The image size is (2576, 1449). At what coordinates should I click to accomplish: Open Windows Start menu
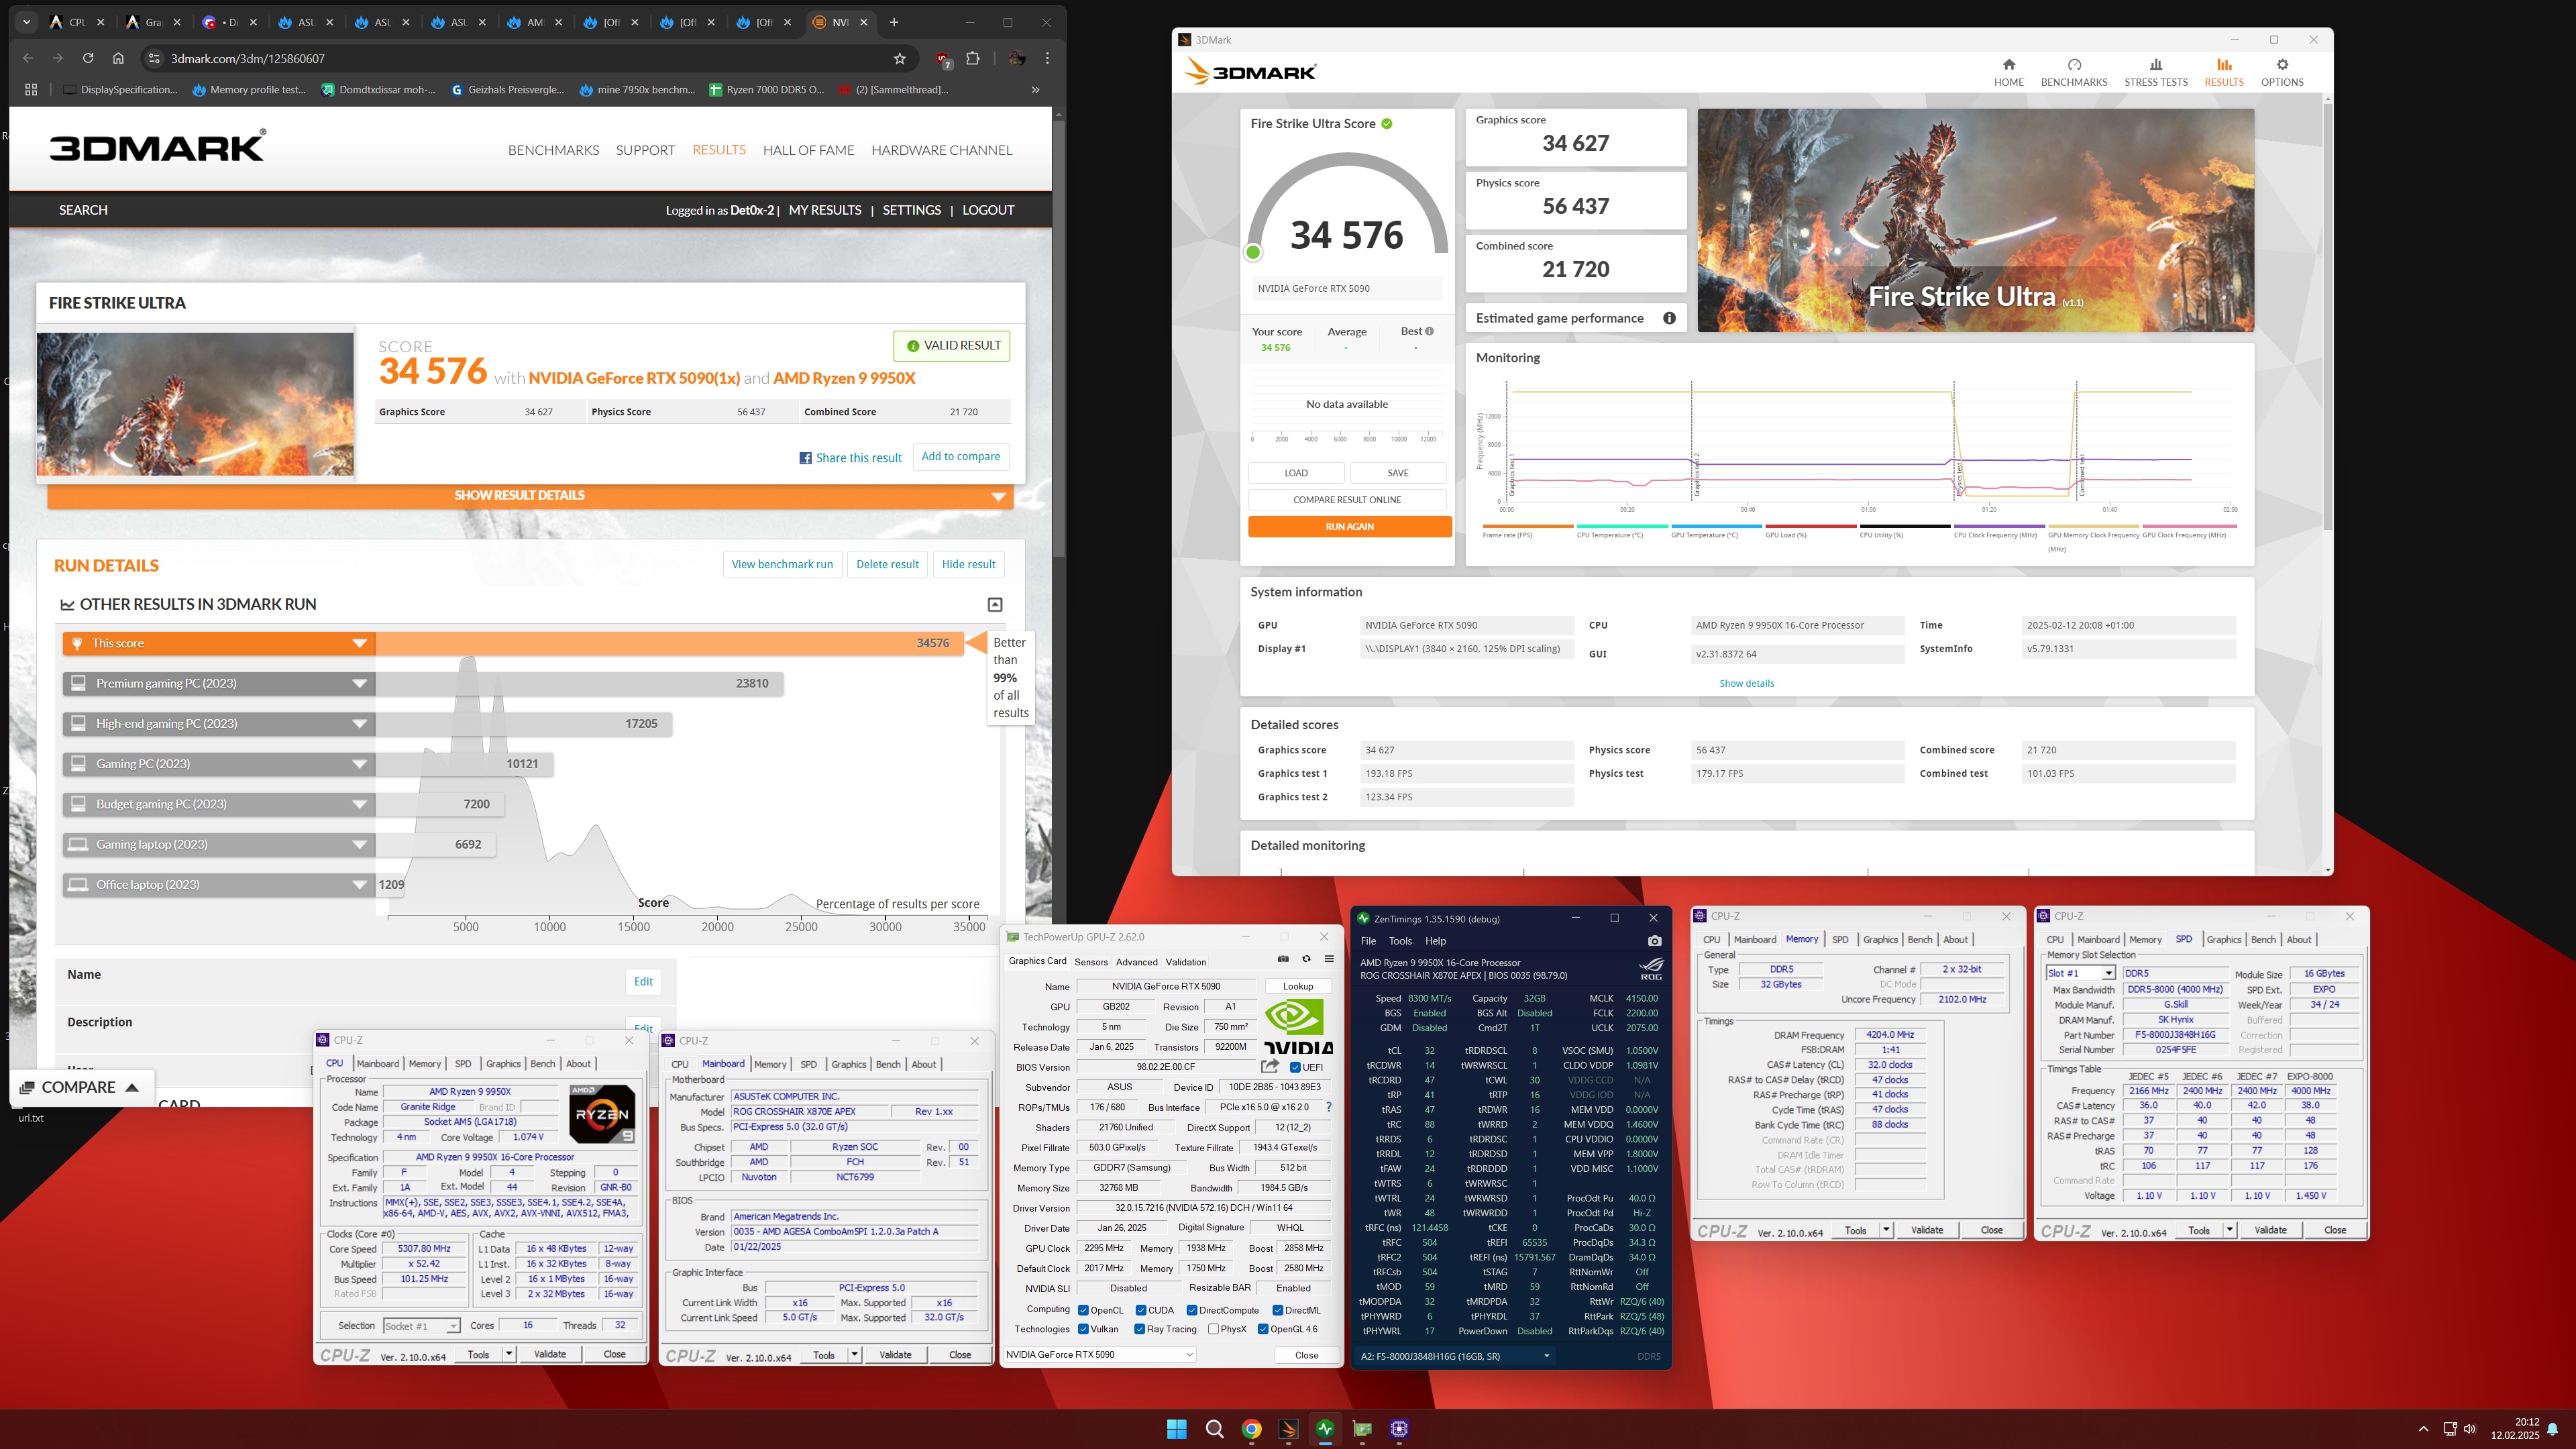click(1177, 1429)
